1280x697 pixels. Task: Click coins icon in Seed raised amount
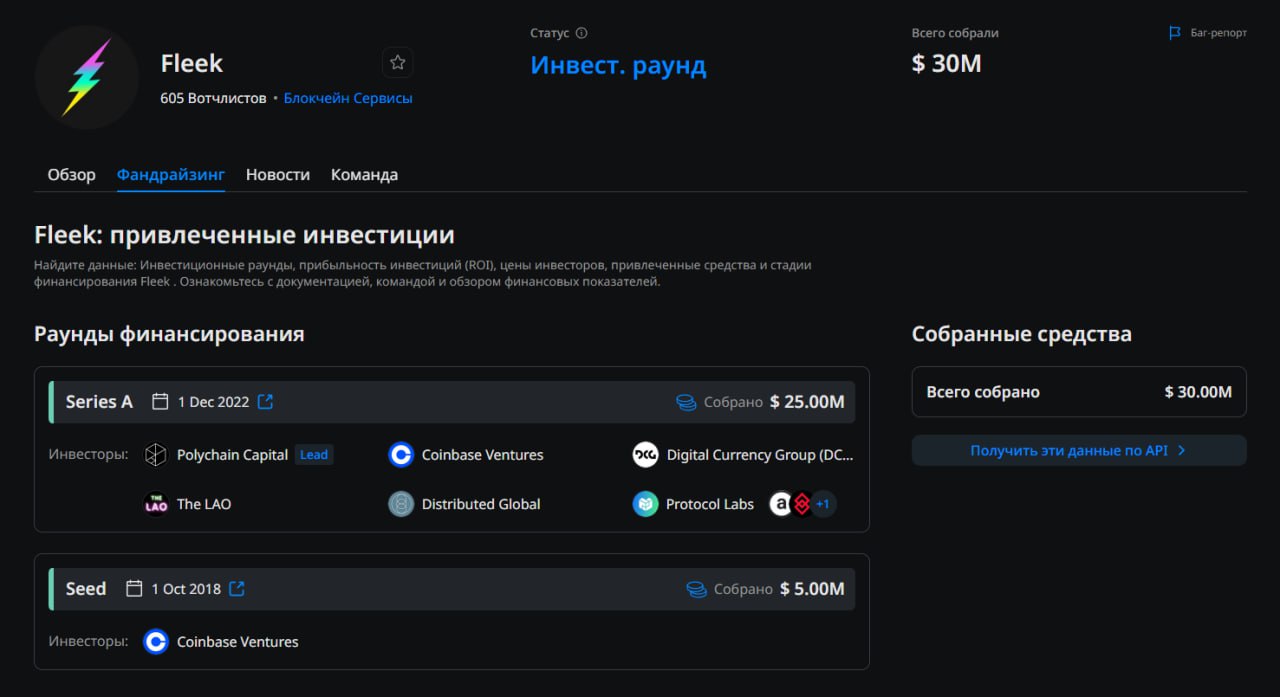point(696,589)
